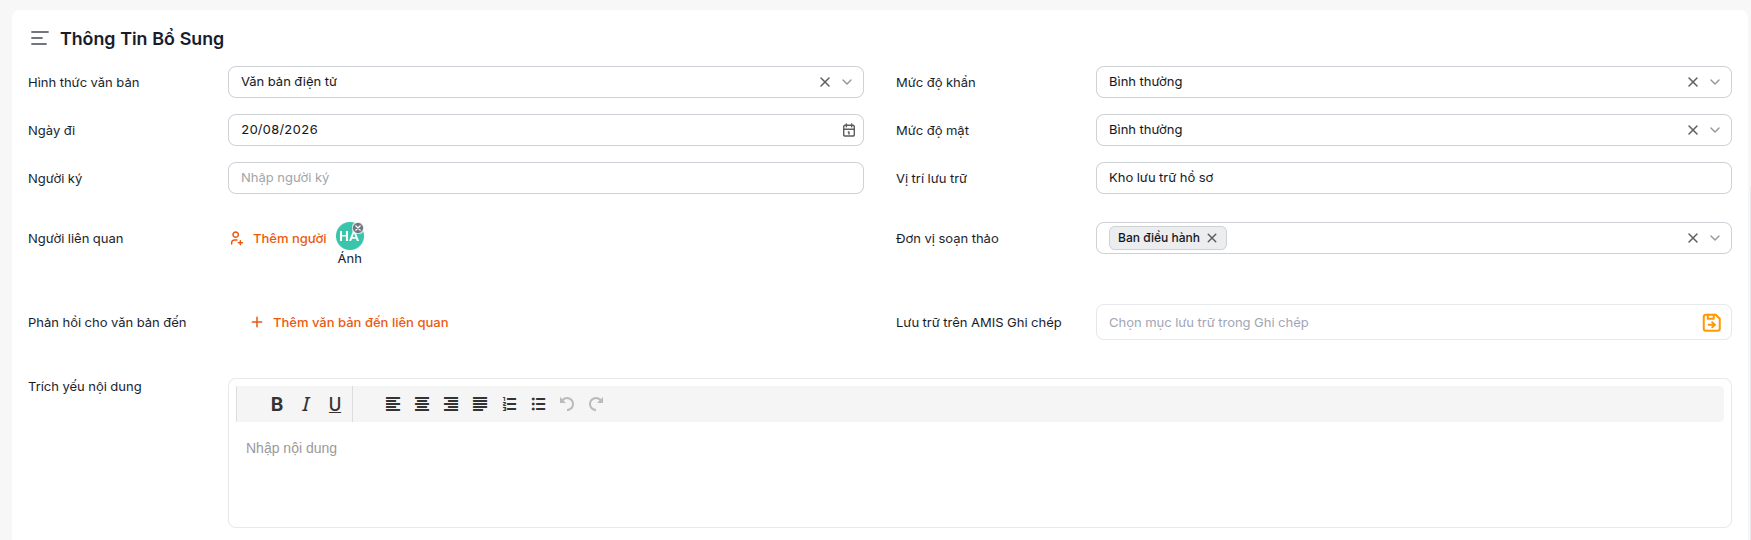
Task: Center align text in editor
Action: tap(422, 404)
